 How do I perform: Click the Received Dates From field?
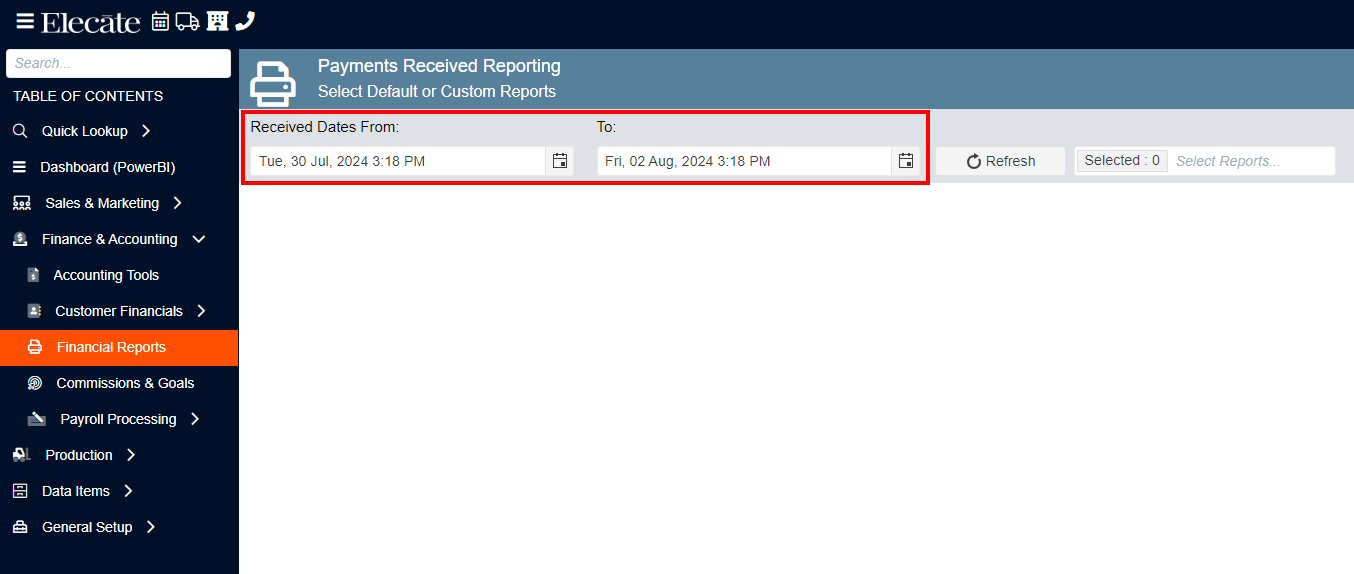398,161
